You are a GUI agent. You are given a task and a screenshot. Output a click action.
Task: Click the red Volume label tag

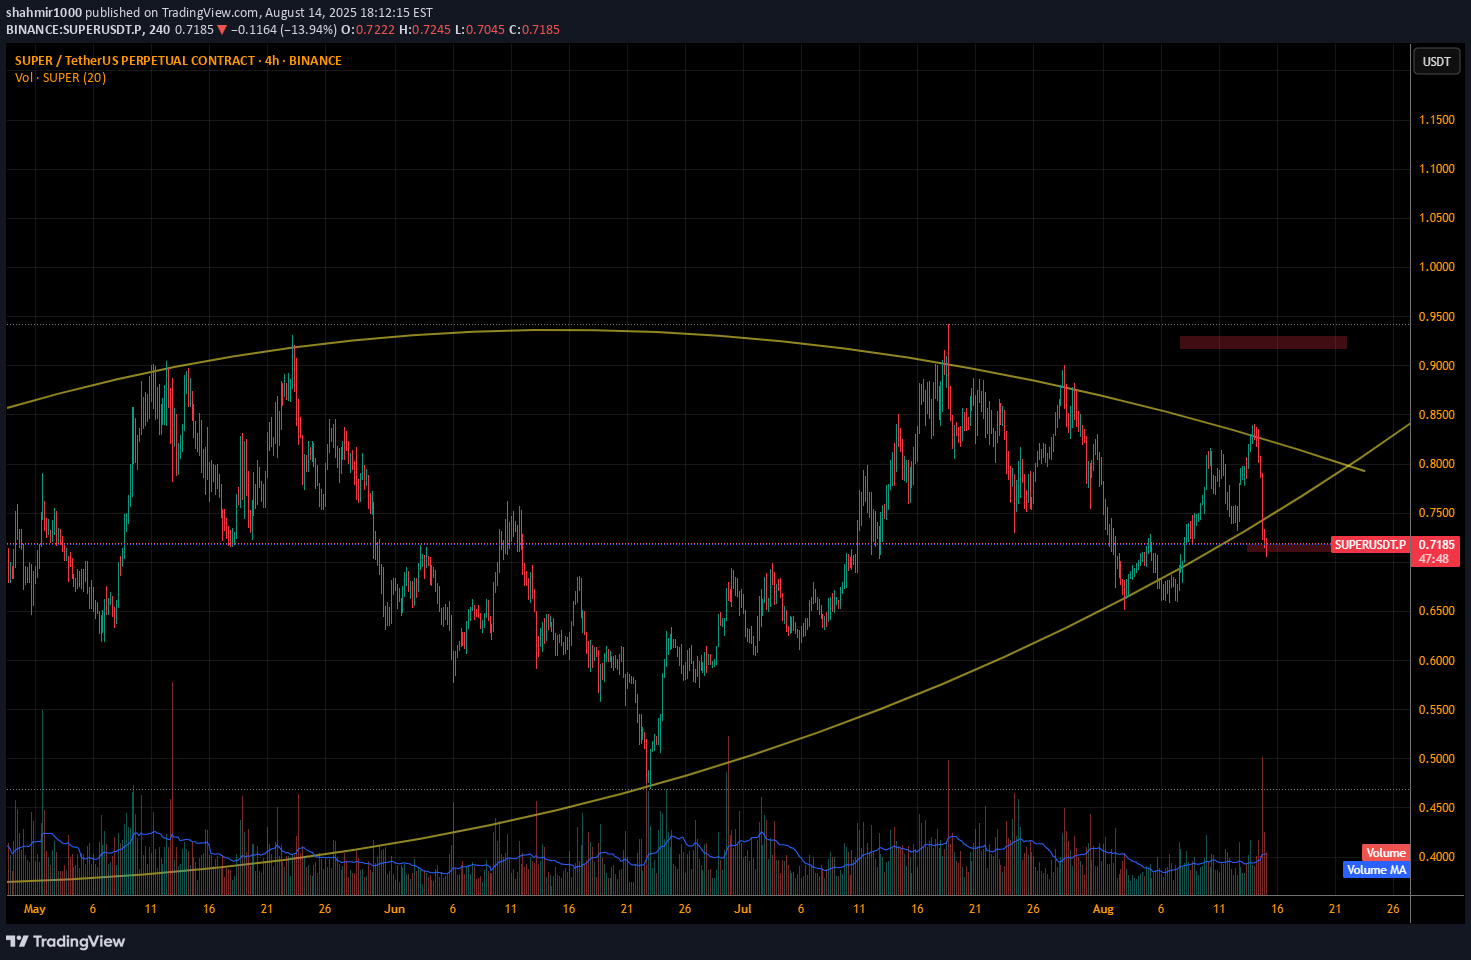1385,853
